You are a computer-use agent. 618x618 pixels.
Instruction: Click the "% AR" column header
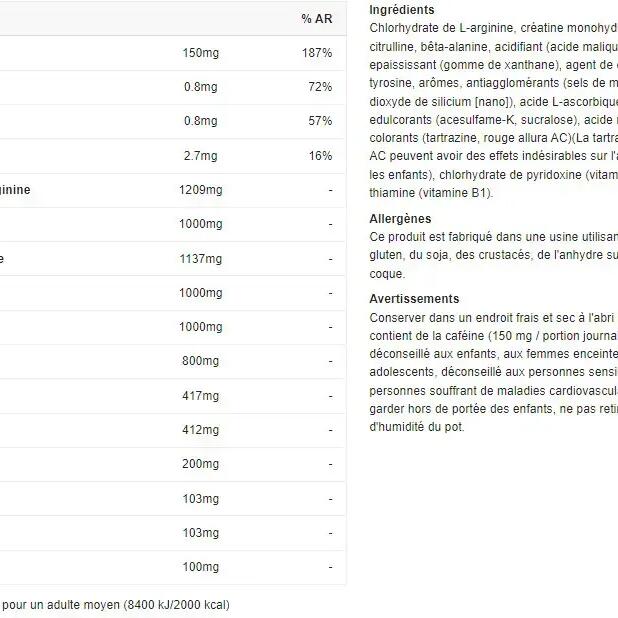tap(316, 19)
